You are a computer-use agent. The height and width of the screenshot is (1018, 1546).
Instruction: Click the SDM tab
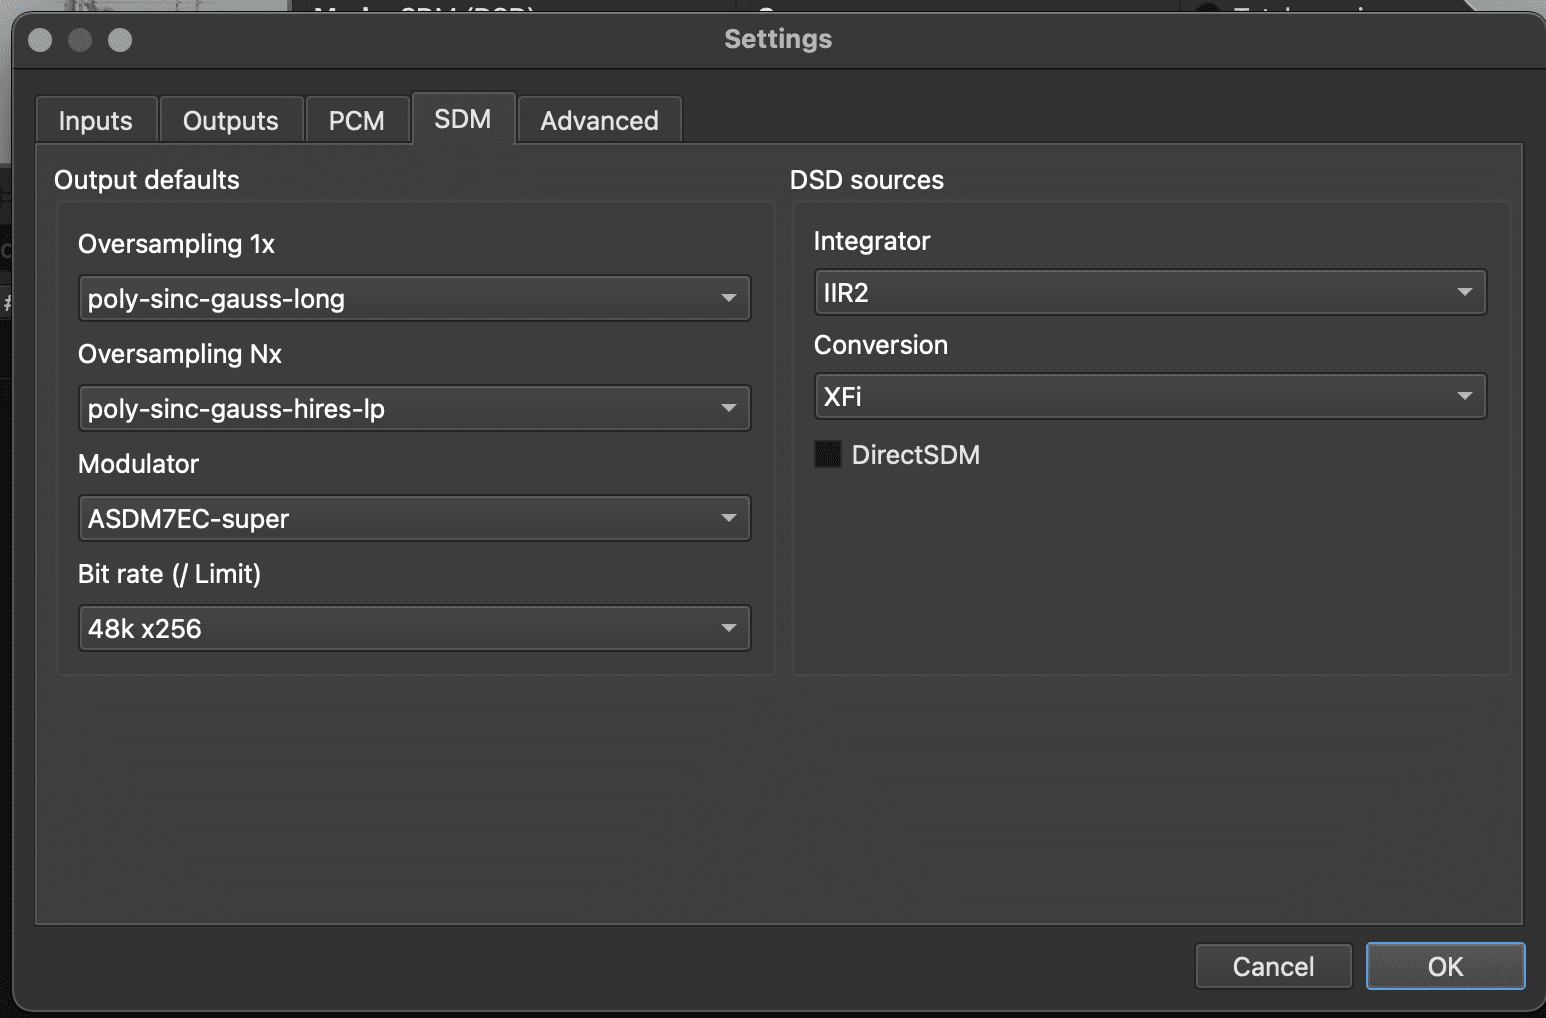463,118
